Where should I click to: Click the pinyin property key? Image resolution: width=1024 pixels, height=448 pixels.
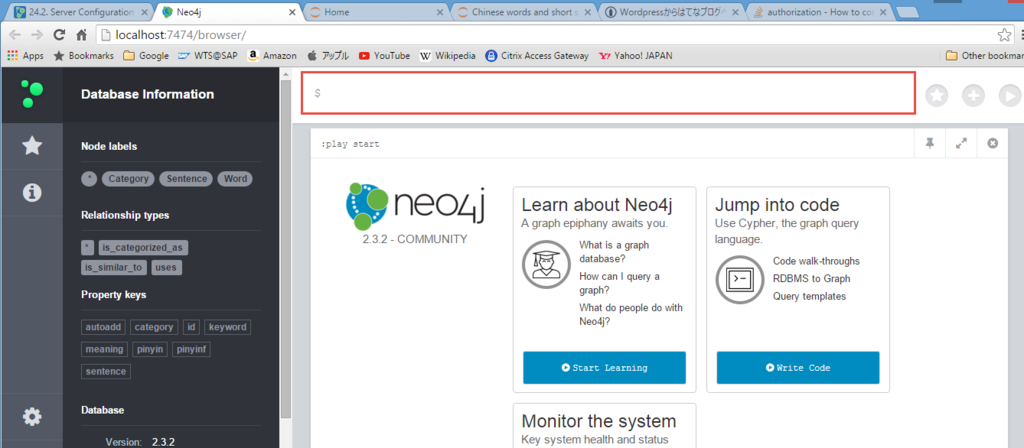pos(150,349)
